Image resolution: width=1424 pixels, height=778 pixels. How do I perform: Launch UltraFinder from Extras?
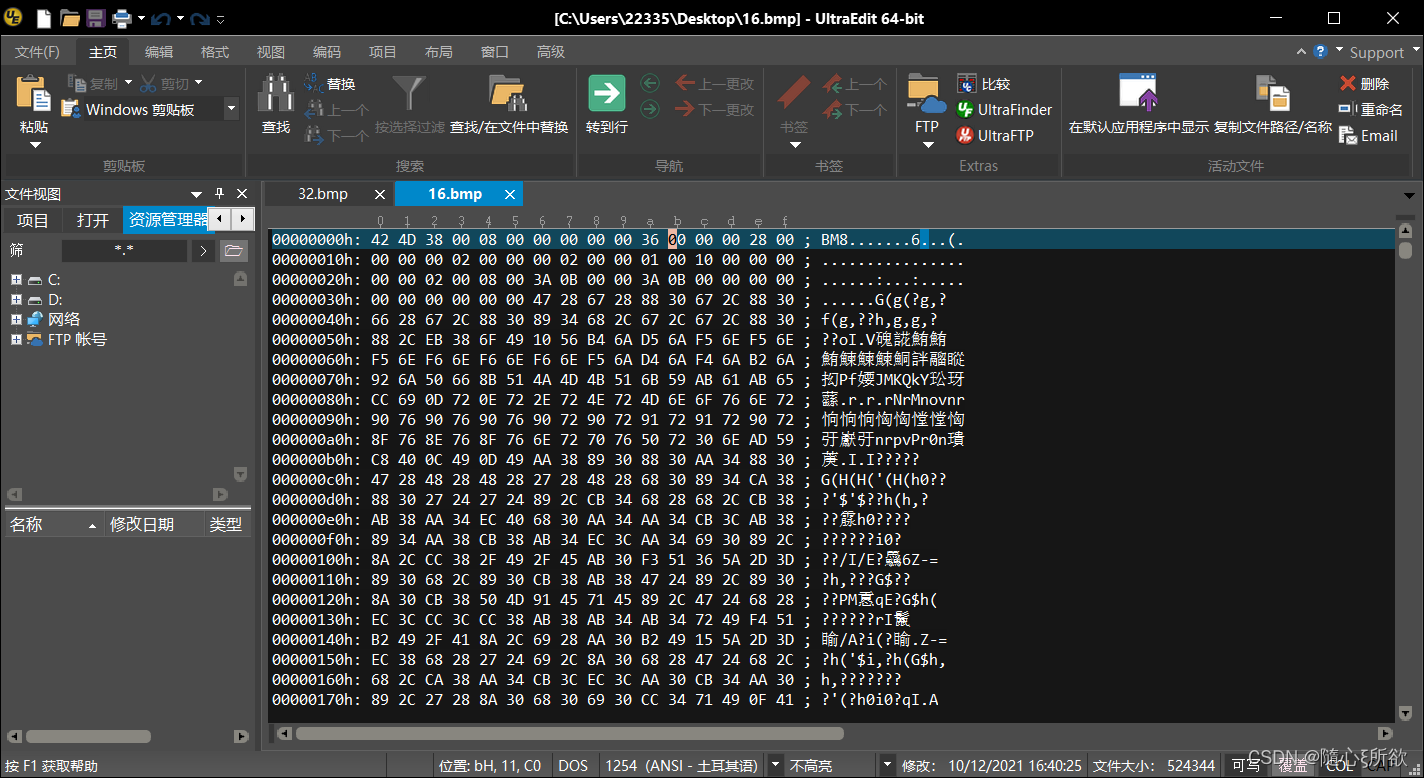click(x=1004, y=110)
